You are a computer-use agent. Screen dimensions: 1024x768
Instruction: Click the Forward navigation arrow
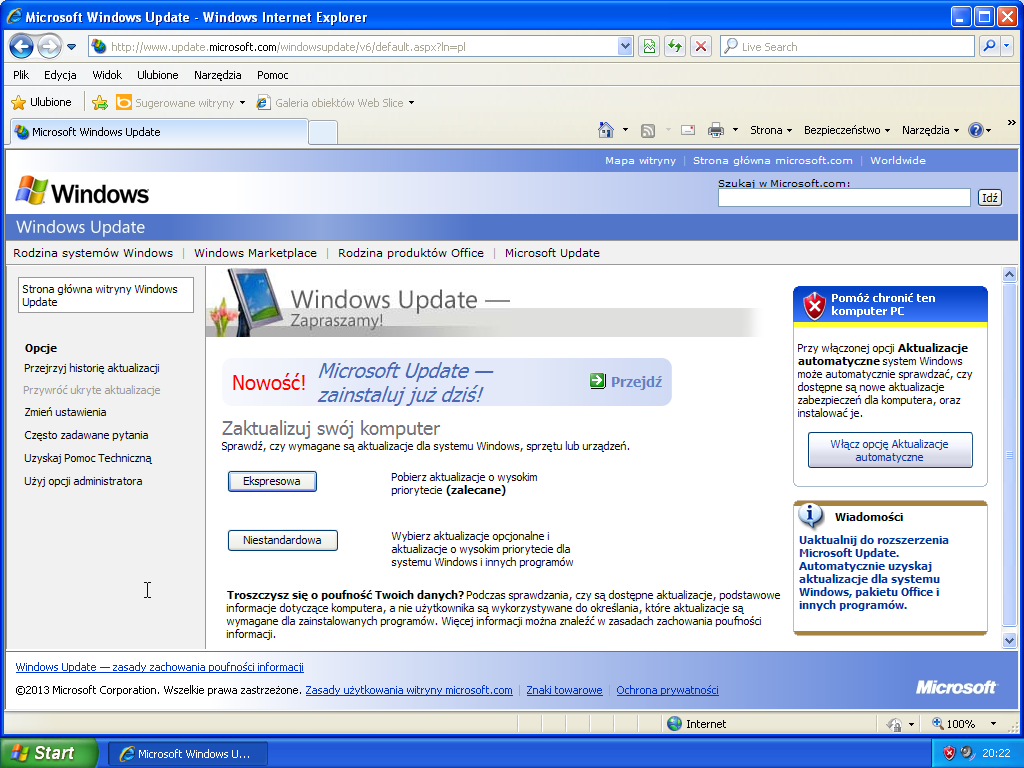pos(49,46)
